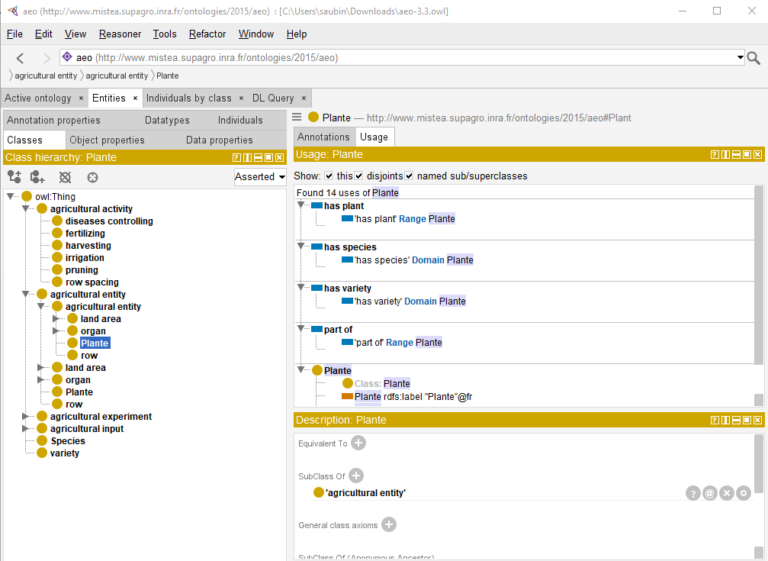768x561 pixels.
Task: Click the back navigation arrow
Action: pyautogui.click(x=20, y=58)
